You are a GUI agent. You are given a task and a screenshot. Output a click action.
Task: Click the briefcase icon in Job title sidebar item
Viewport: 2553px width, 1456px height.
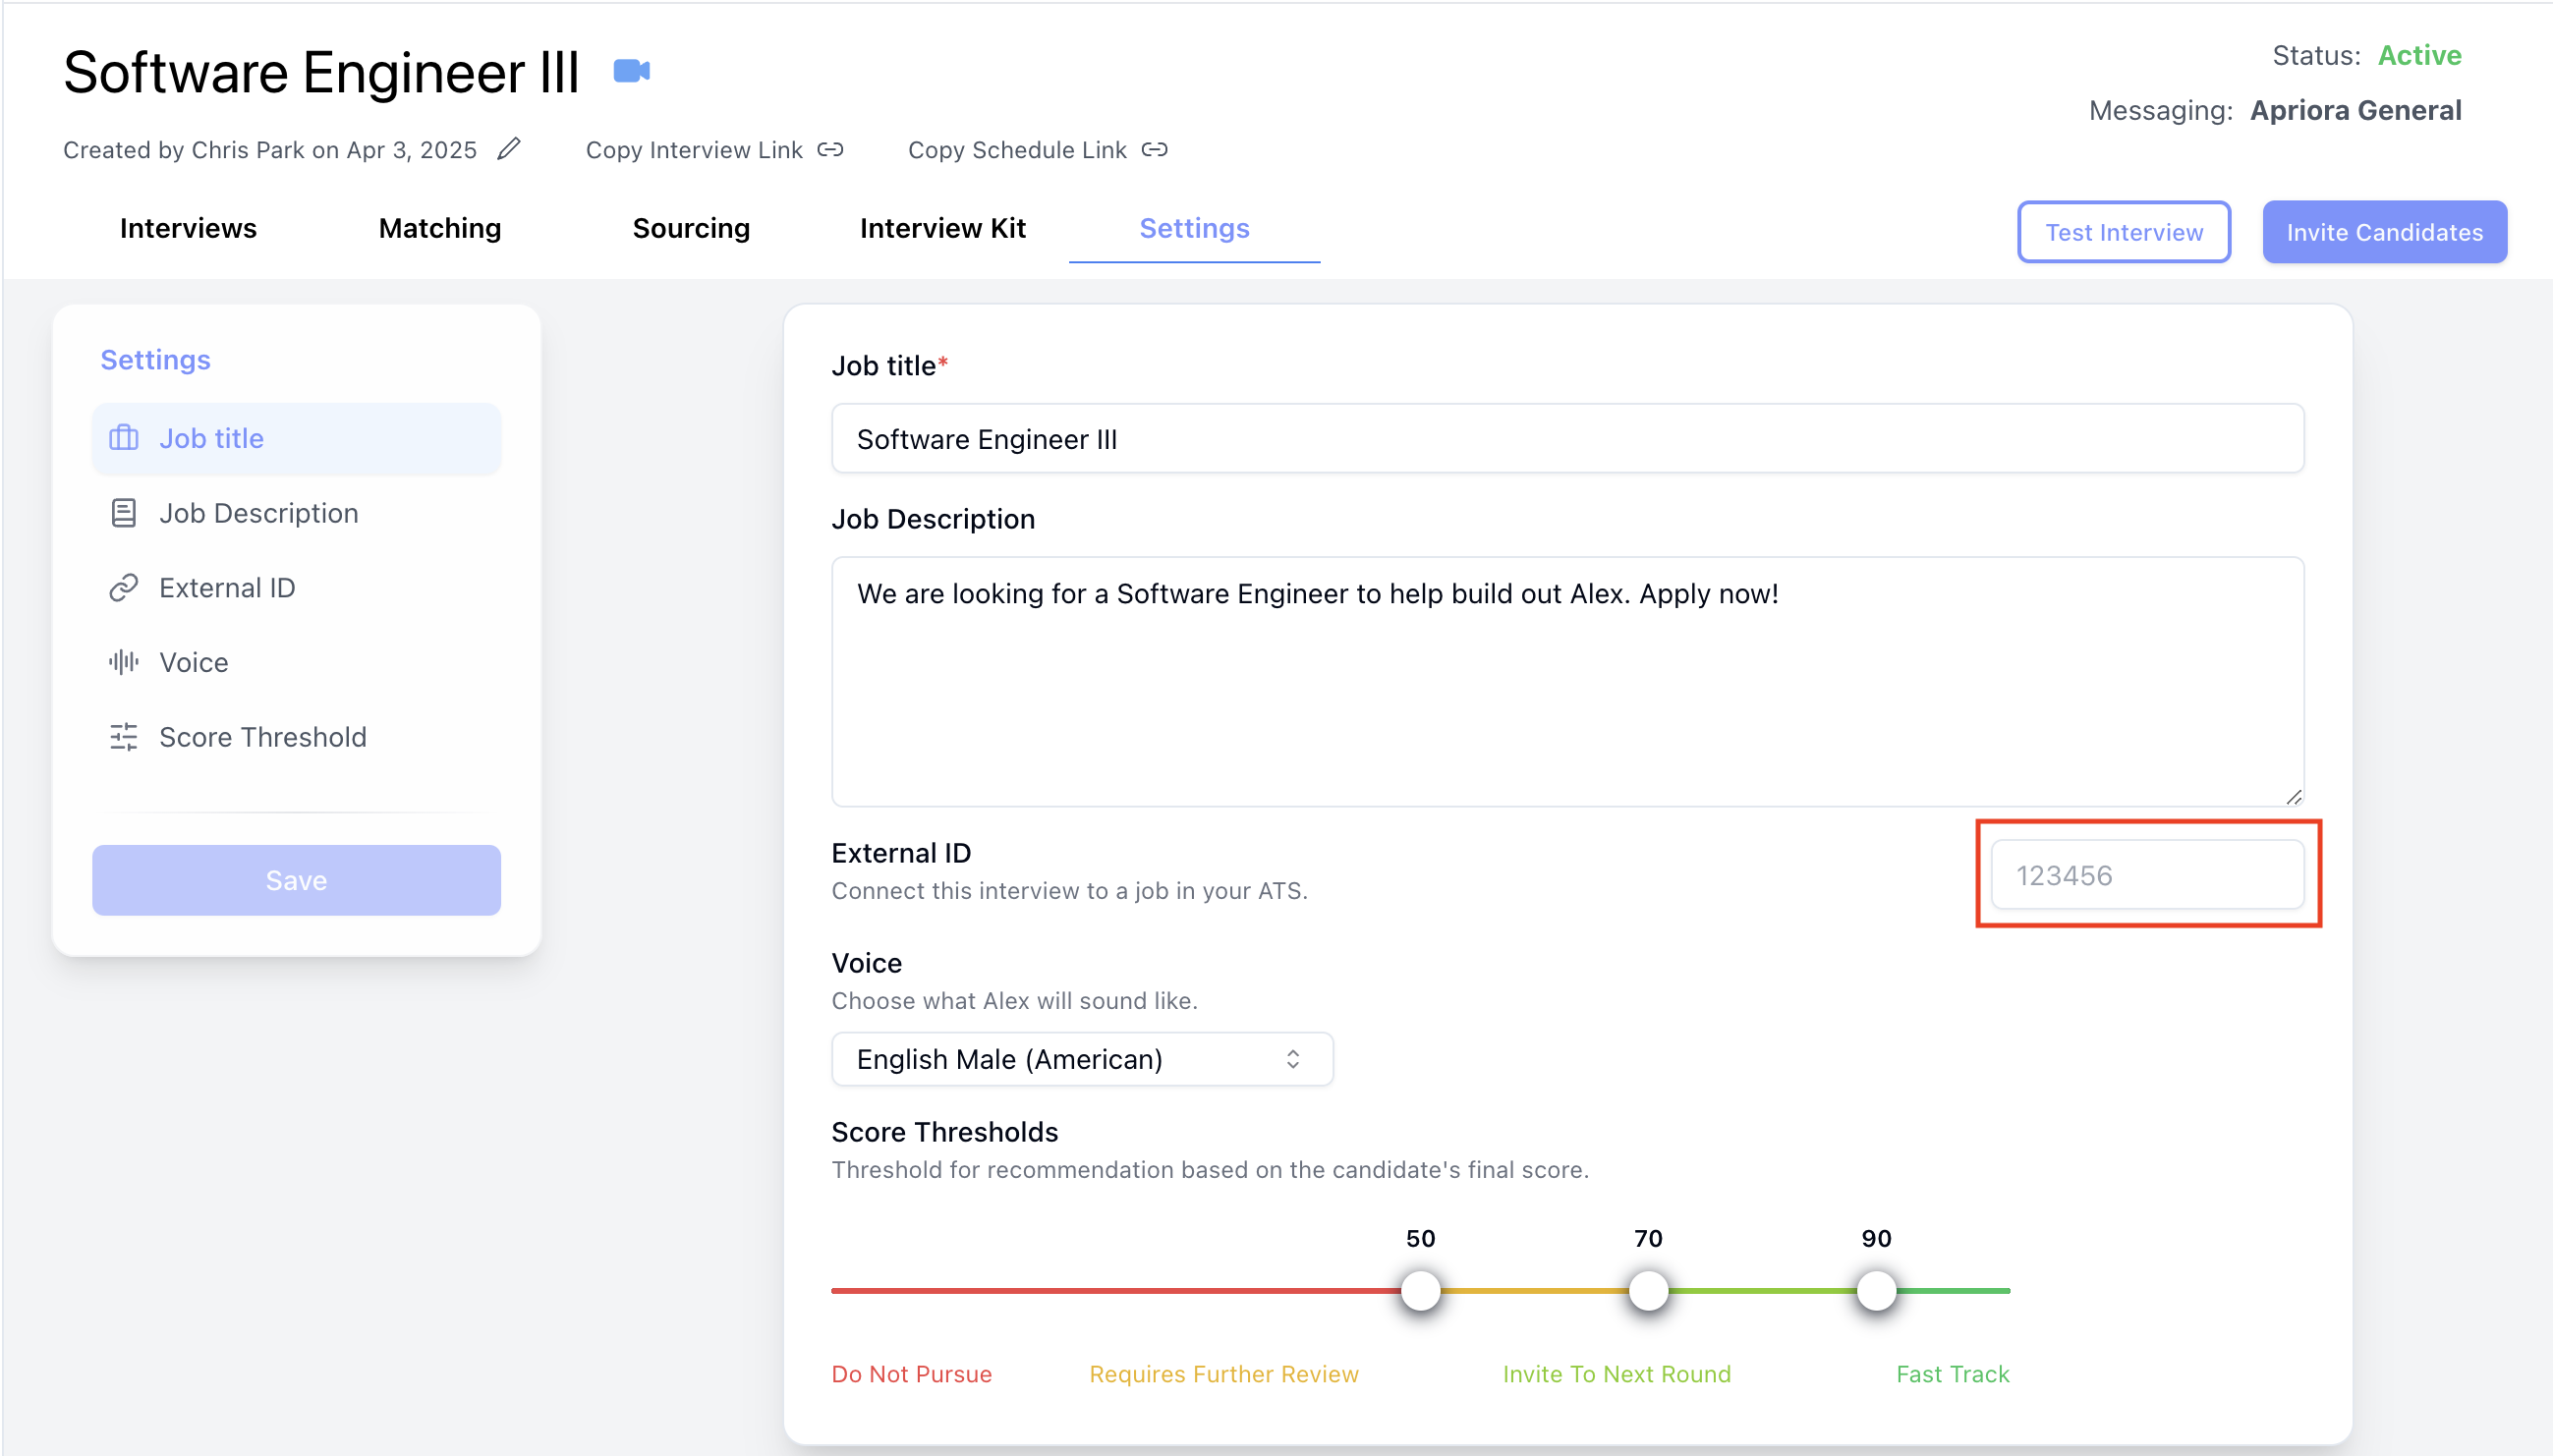click(123, 438)
